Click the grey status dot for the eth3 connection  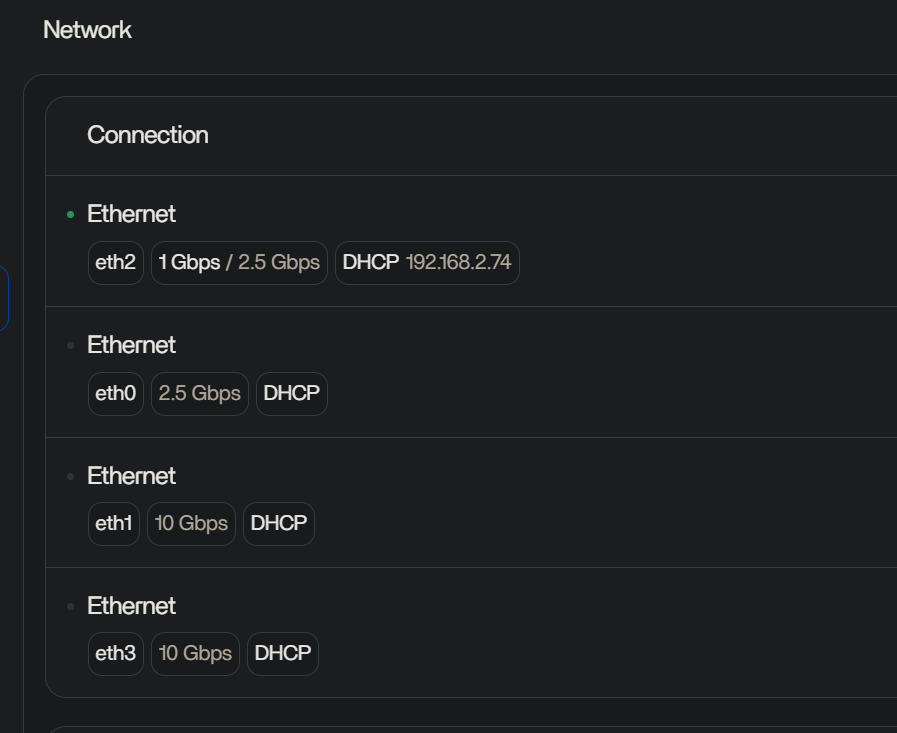[x=70, y=606]
